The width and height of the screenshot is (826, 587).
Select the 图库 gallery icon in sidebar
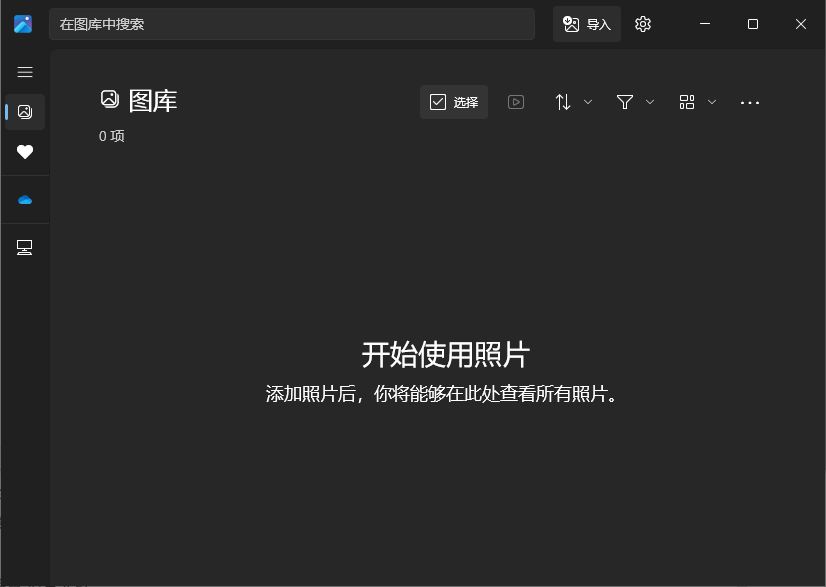[24, 112]
